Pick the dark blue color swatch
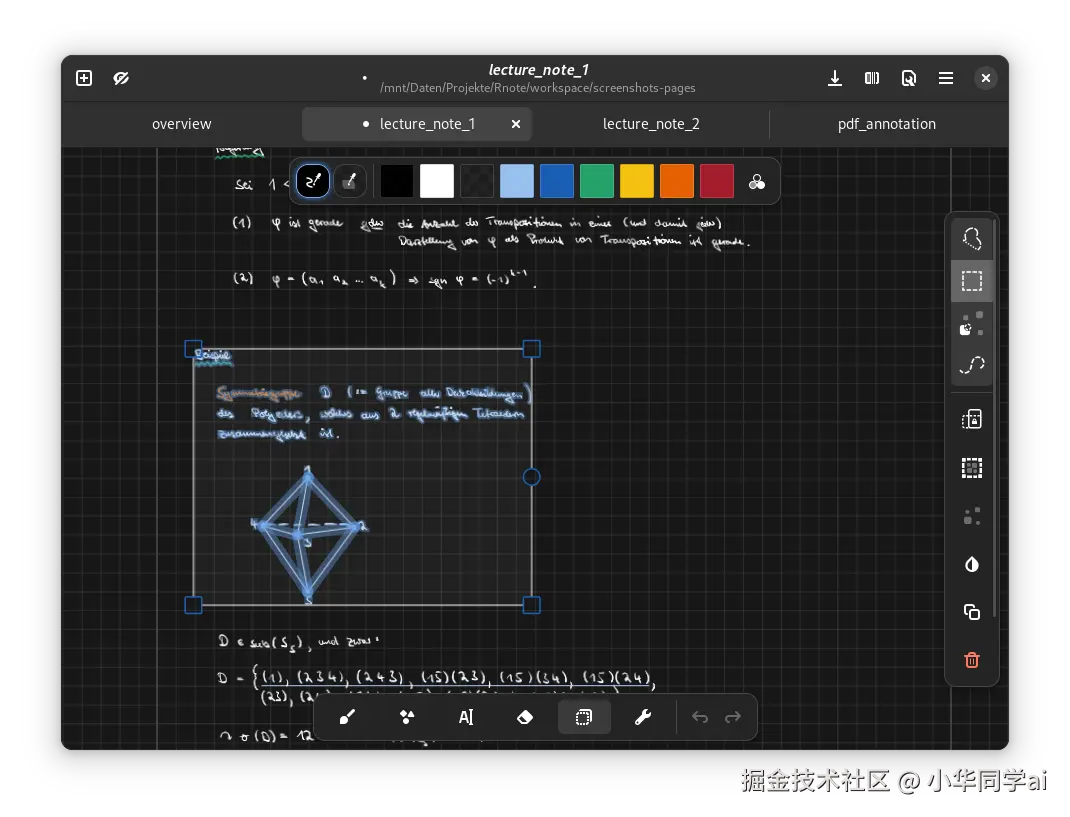 (557, 181)
